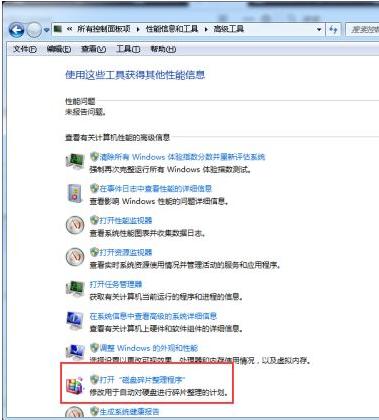Open the 查看(V) menu
This screenshot has height=420, width=379.
pos(93,49)
